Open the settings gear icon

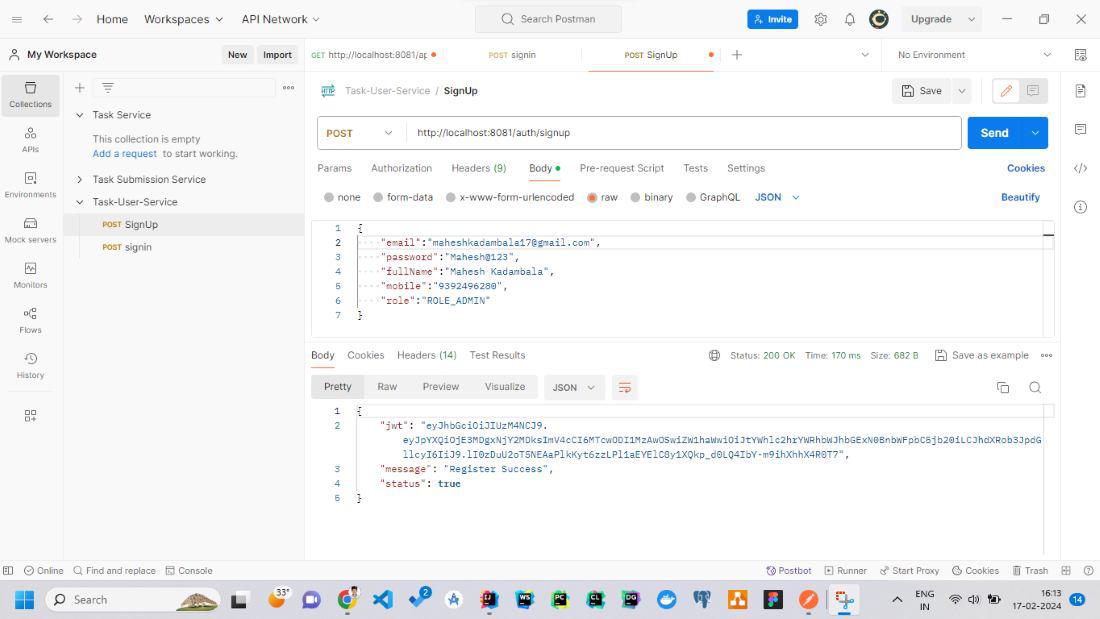coord(820,19)
